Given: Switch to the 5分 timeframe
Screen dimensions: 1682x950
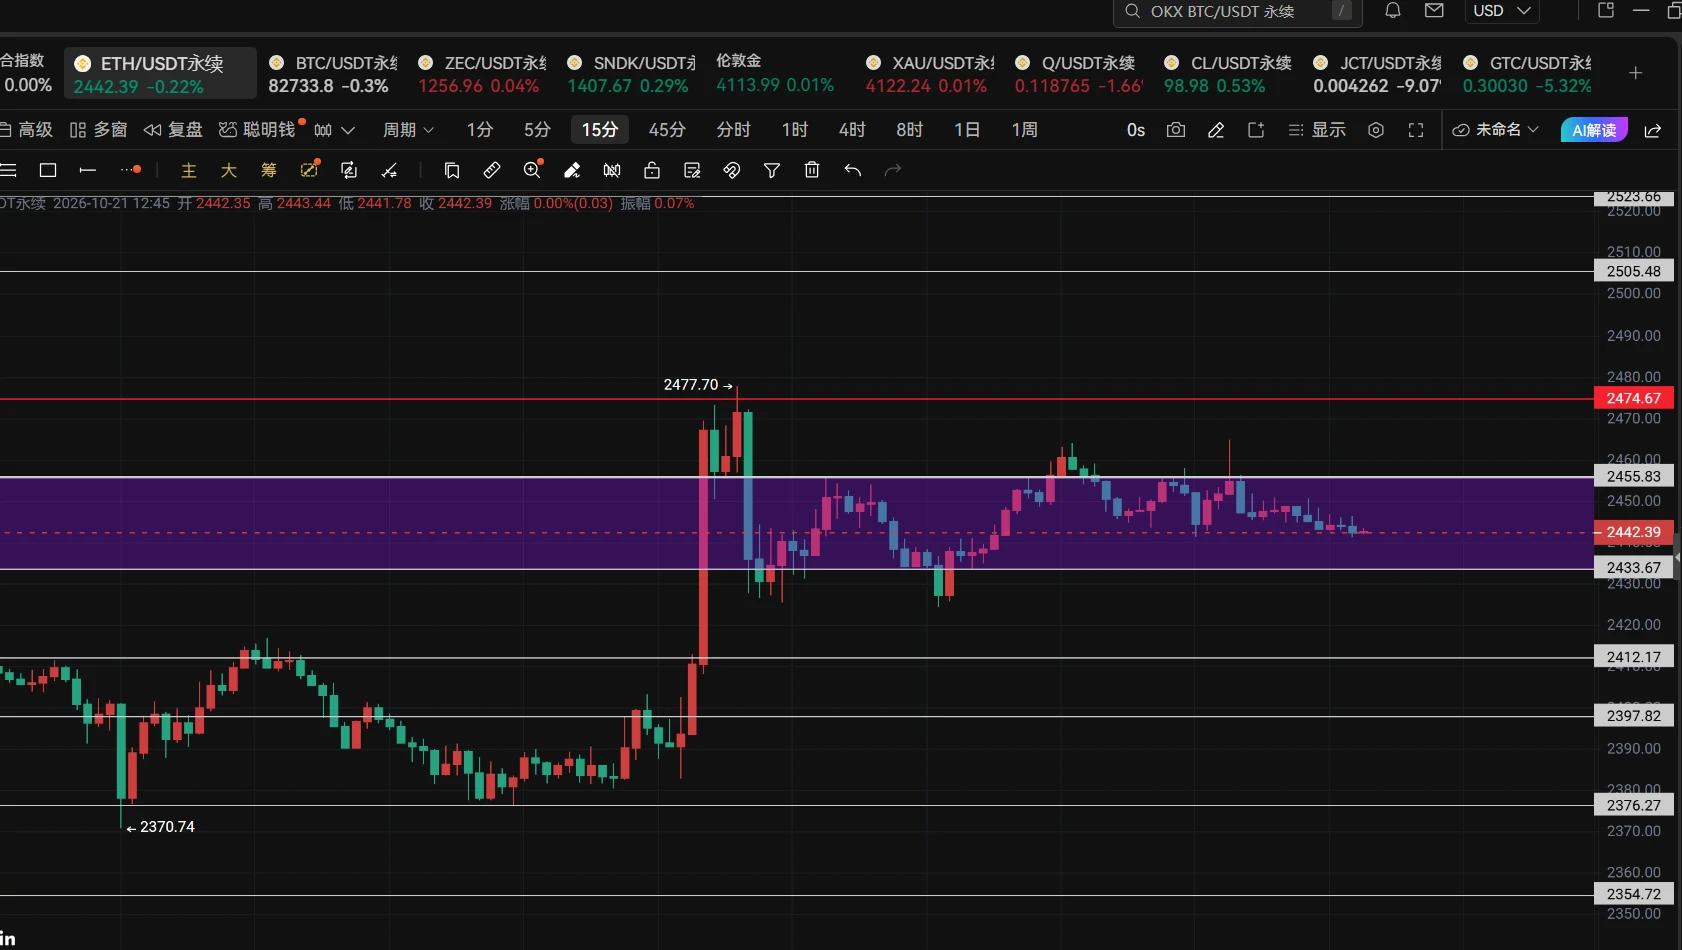Looking at the screenshot, I should (x=537, y=130).
